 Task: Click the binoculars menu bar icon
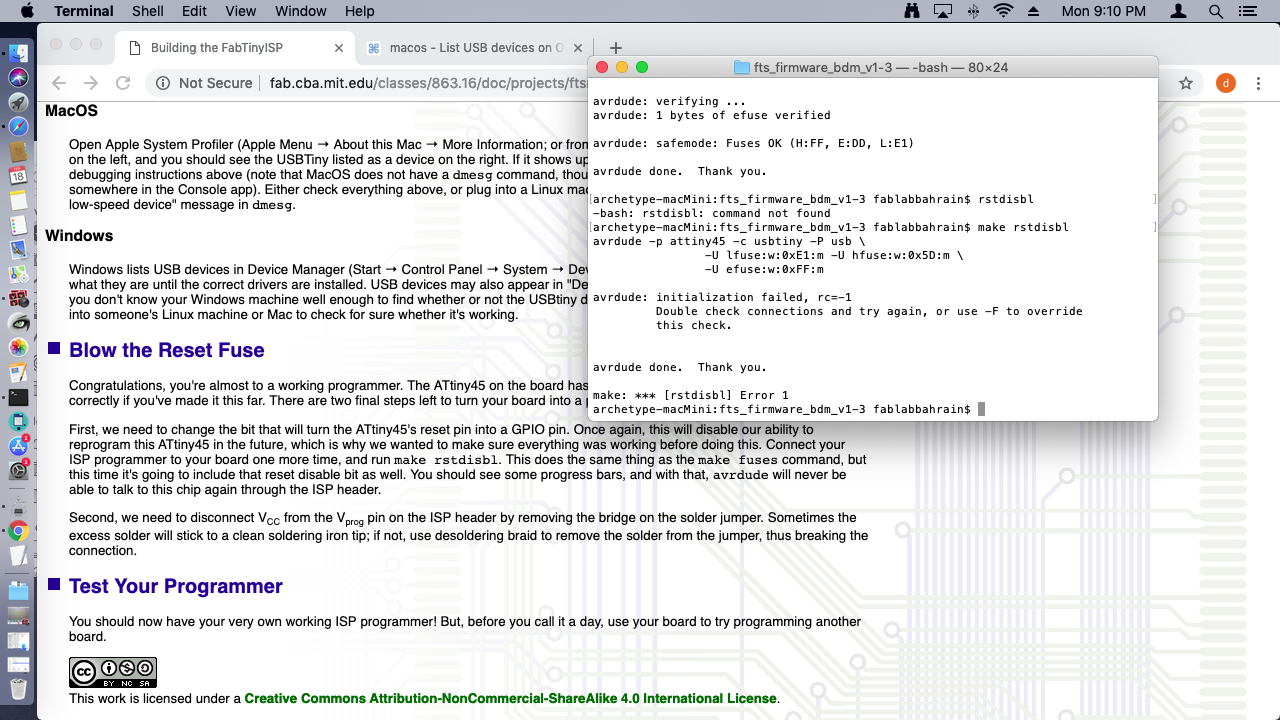912,11
